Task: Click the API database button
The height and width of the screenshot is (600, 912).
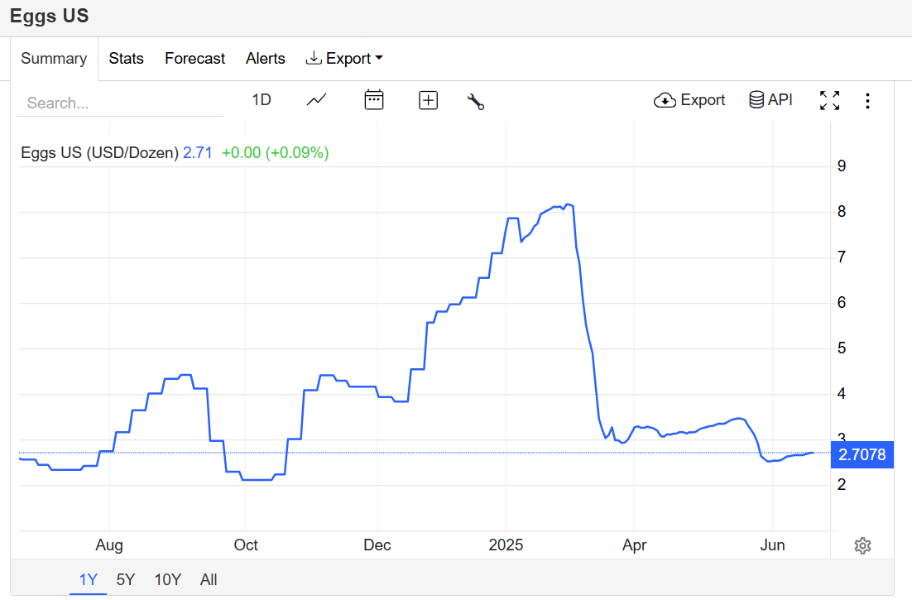Action: tap(771, 100)
